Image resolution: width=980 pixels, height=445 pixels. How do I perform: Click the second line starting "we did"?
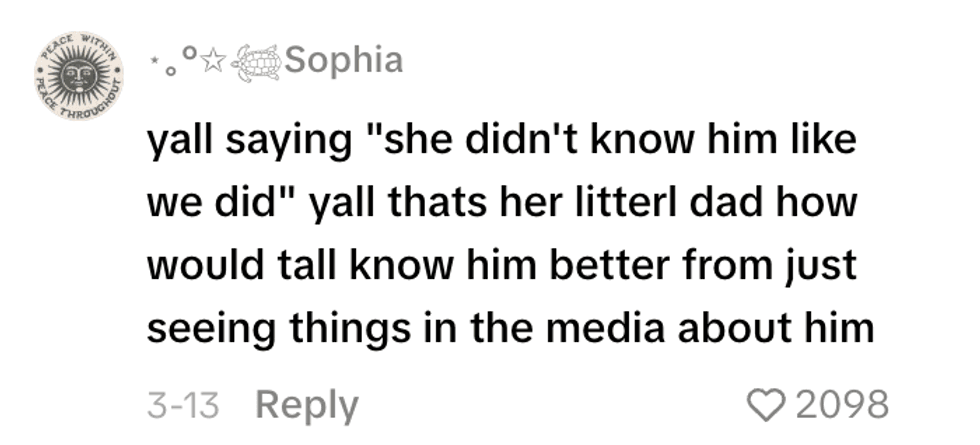[502, 205]
